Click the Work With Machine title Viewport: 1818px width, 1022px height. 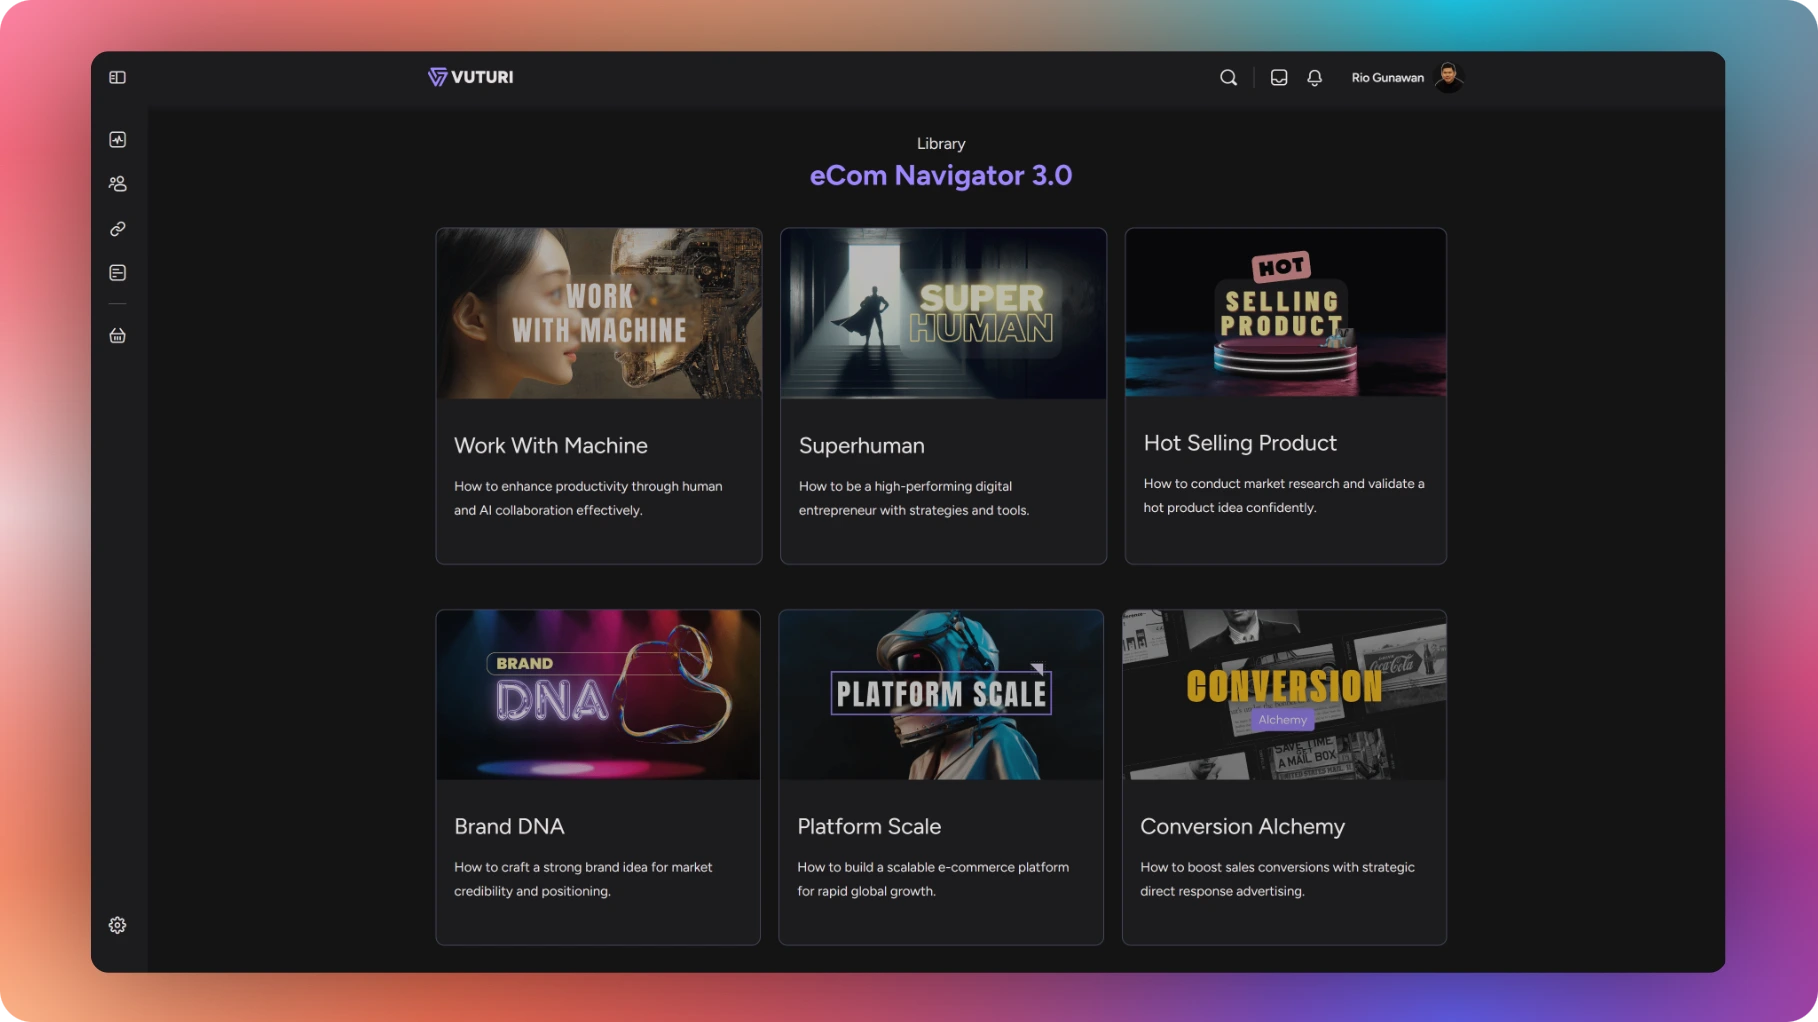coord(551,446)
